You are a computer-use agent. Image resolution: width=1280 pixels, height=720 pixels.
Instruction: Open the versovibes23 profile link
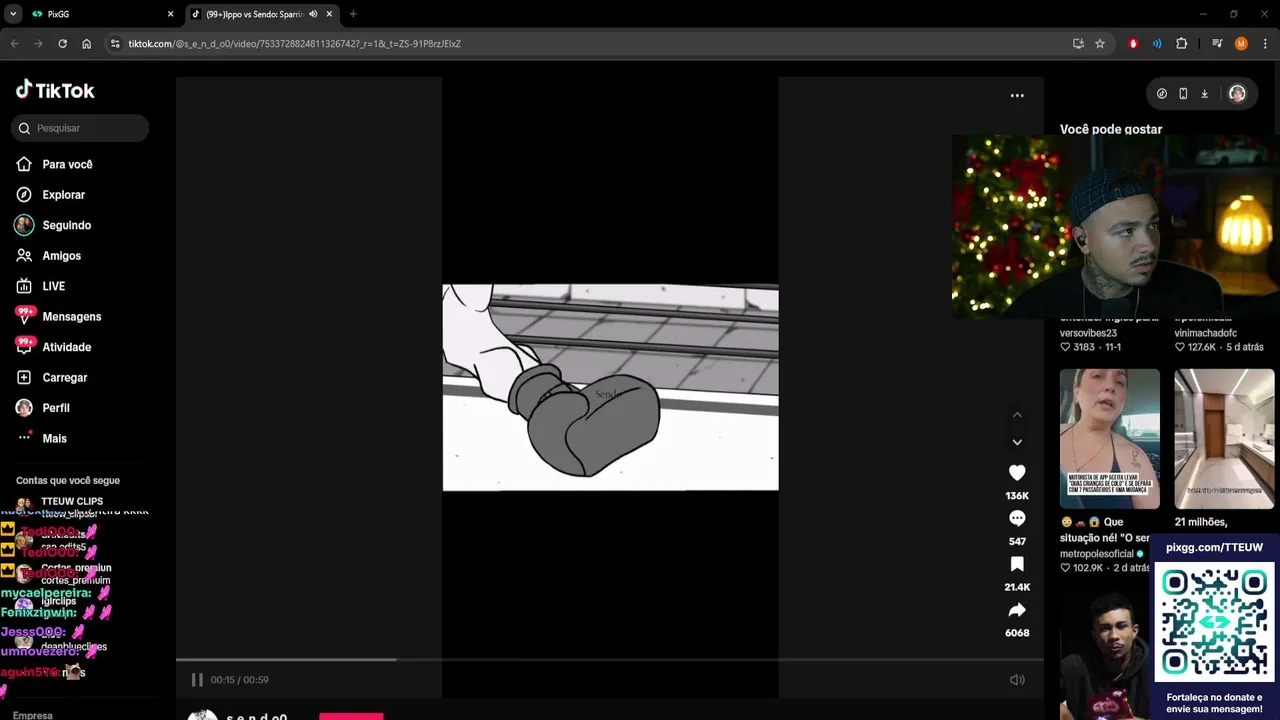[x=1088, y=333]
